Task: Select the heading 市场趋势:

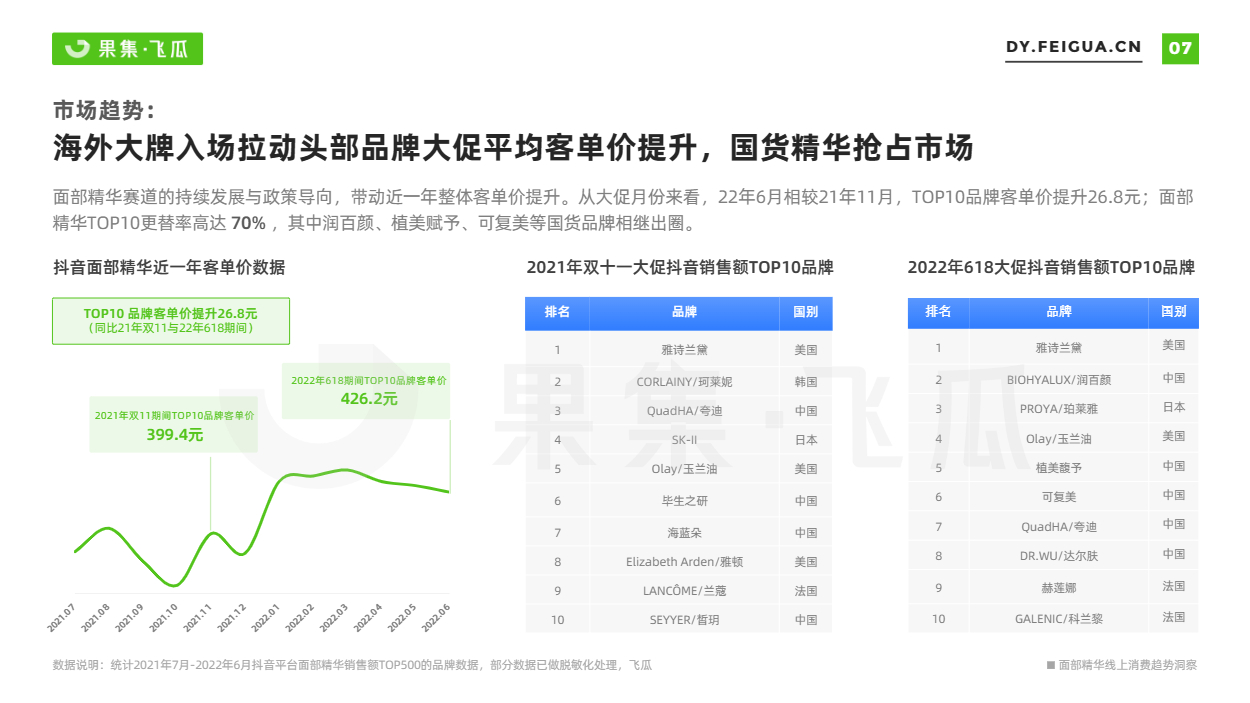Action: click(104, 109)
